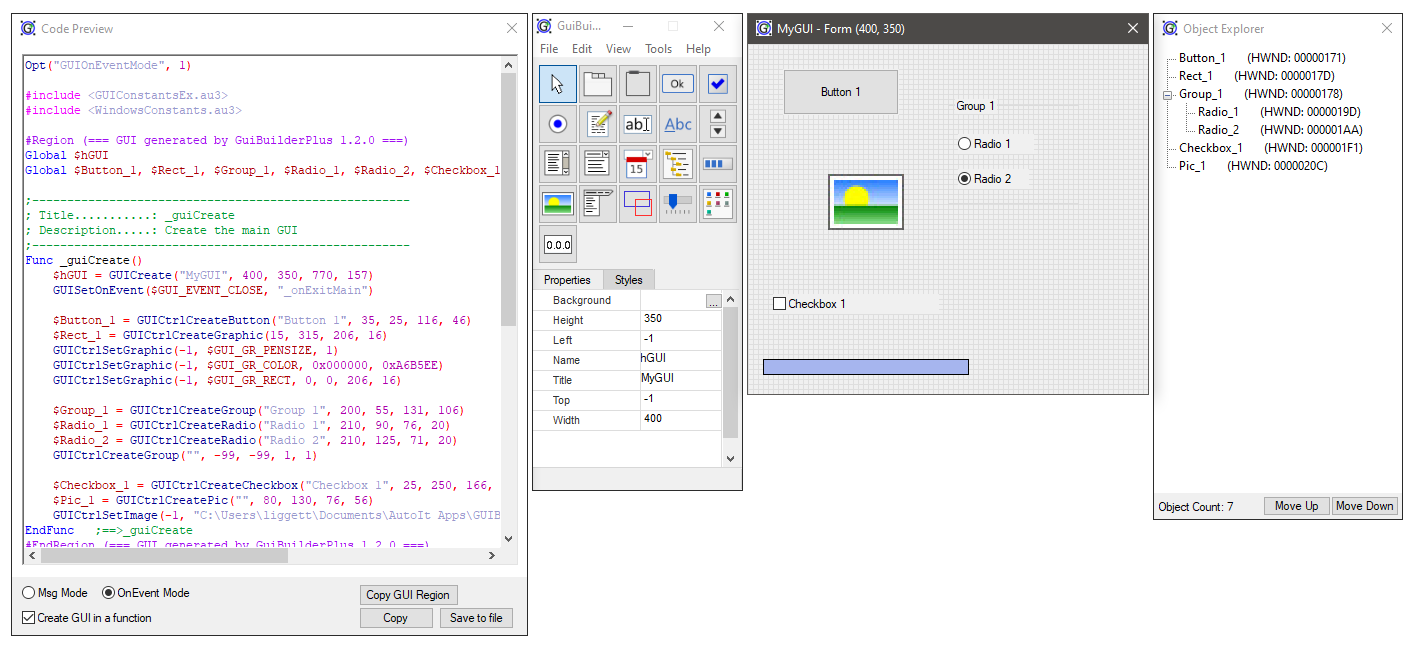1426x657 pixels.
Task: Select the Combo box control tool
Action: tap(598, 164)
